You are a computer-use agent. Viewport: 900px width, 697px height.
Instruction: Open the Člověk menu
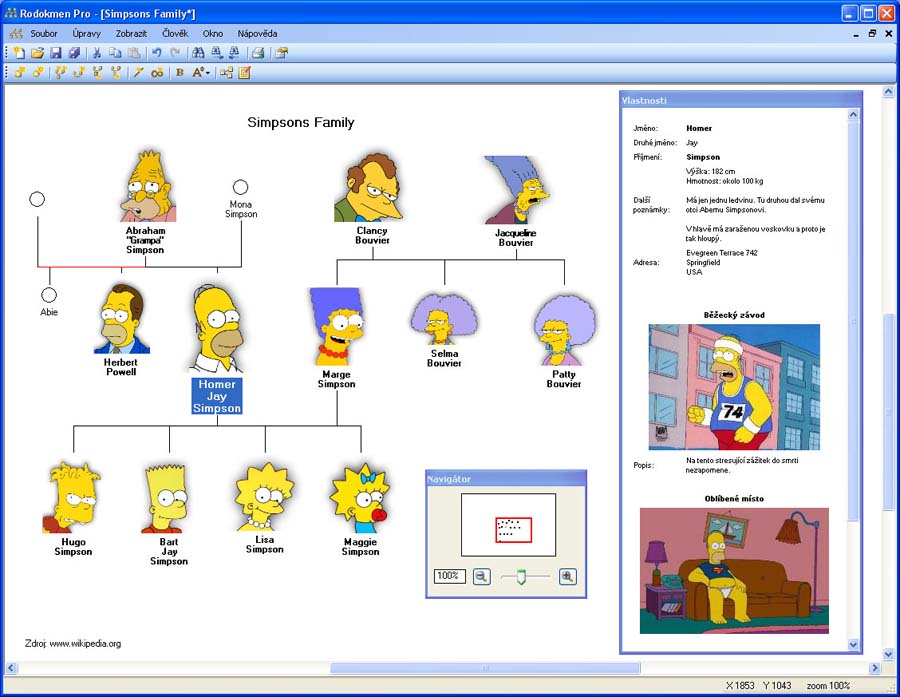tap(175, 33)
